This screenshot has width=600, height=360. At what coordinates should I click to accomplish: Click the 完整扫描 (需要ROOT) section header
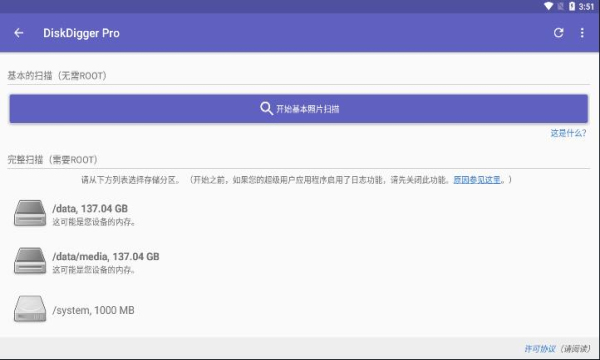coord(52,160)
